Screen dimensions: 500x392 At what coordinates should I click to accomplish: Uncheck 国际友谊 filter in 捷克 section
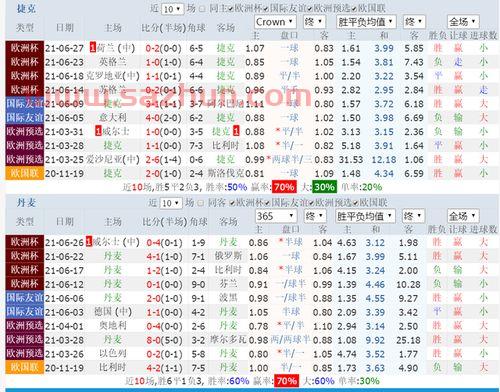[x=266, y=9]
